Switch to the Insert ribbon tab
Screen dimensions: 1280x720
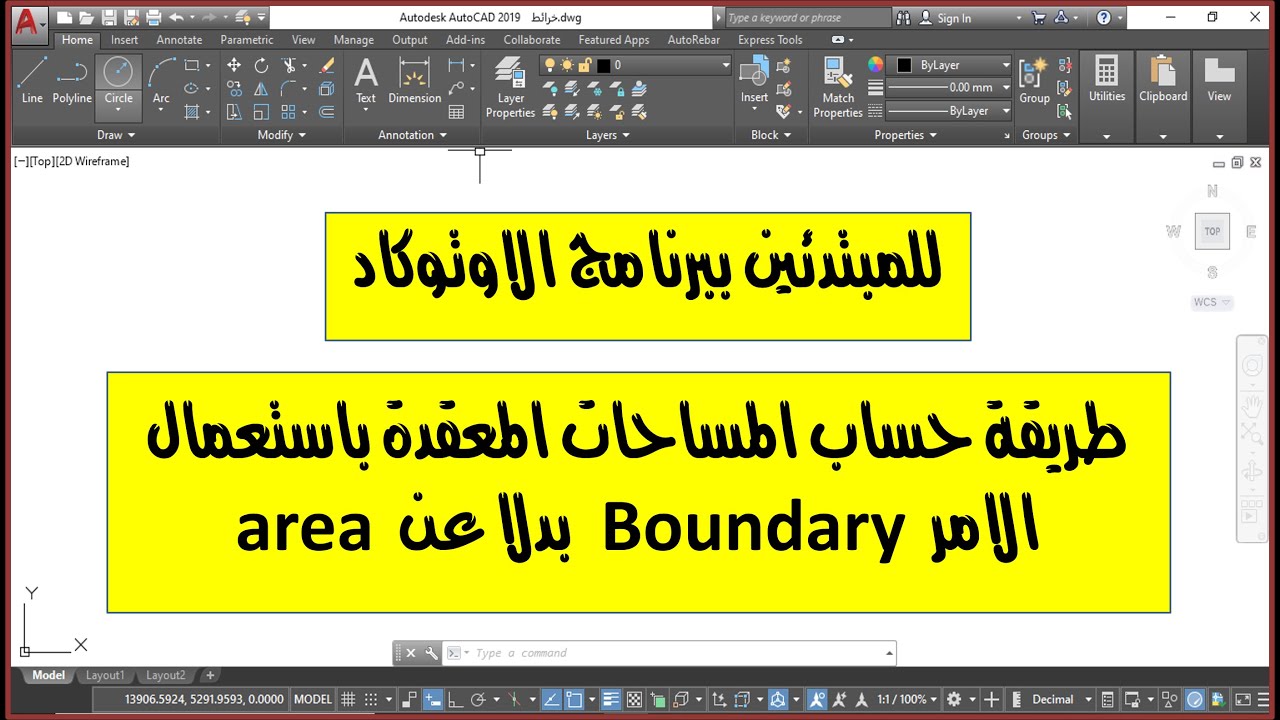tap(124, 40)
